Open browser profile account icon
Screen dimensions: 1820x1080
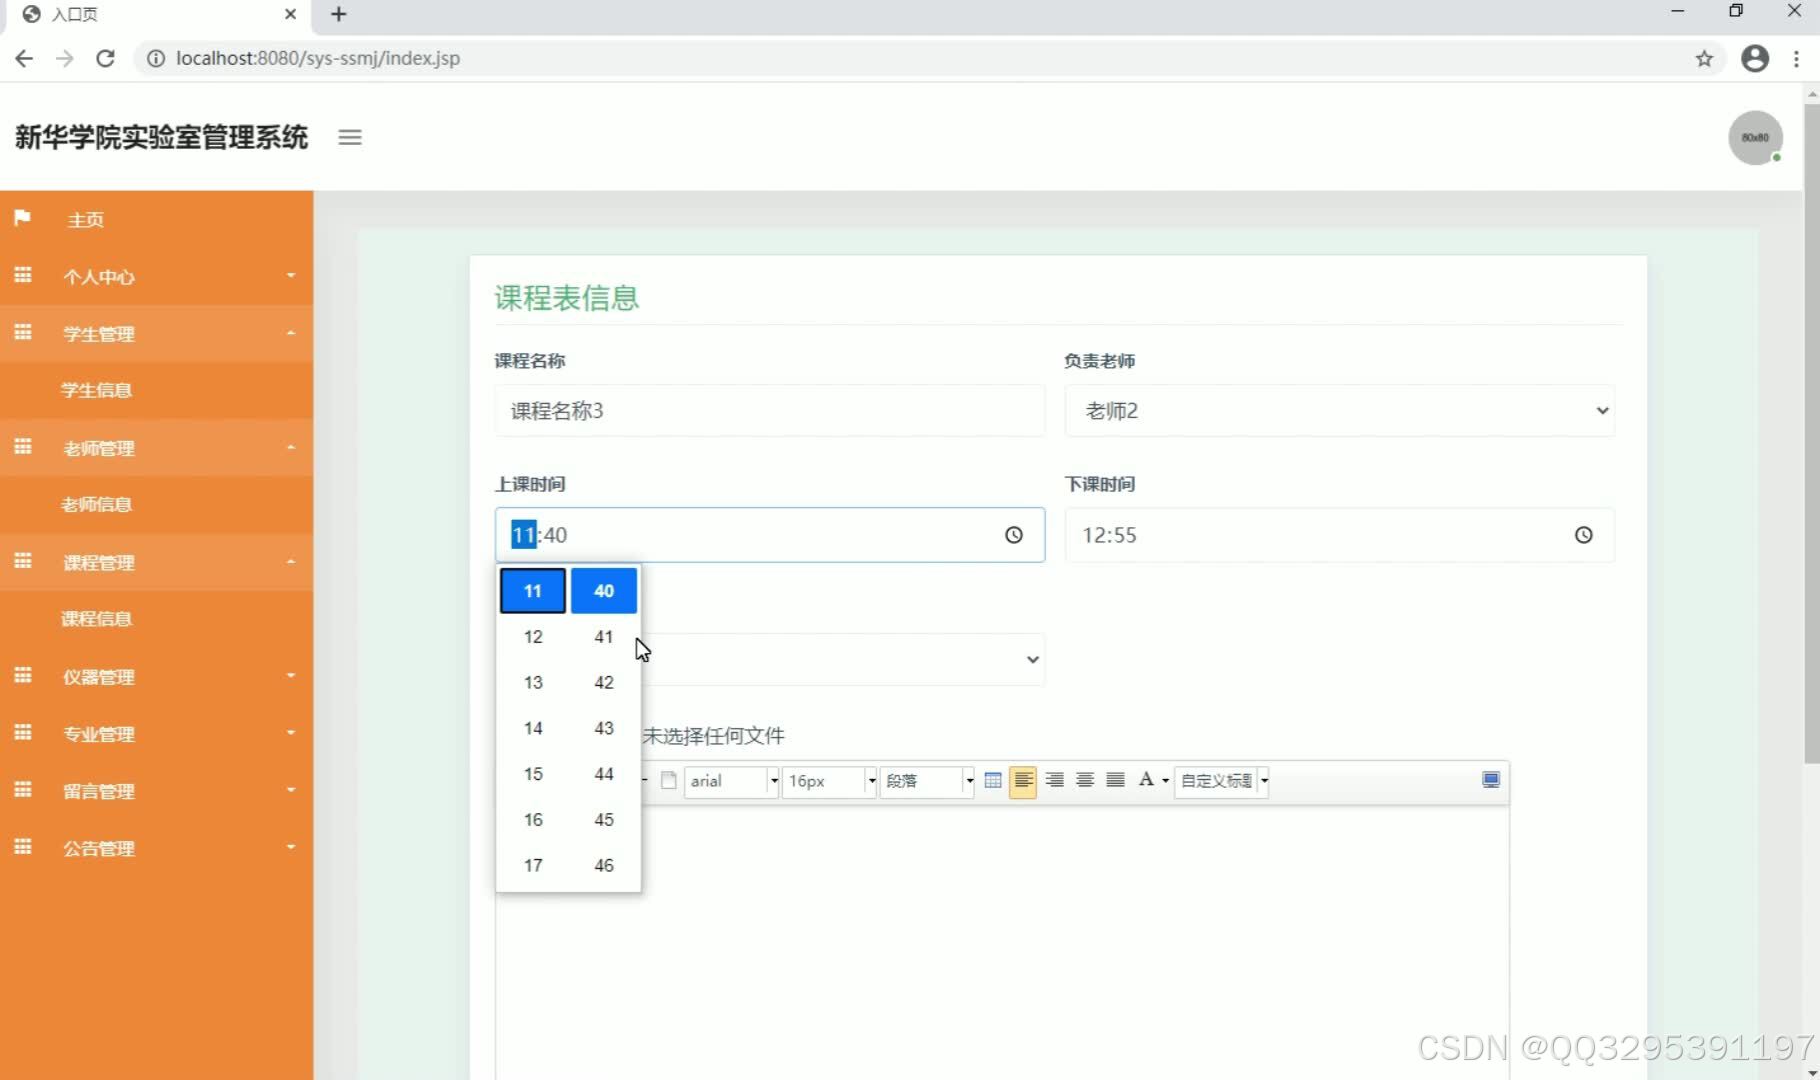(x=1755, y=58)
